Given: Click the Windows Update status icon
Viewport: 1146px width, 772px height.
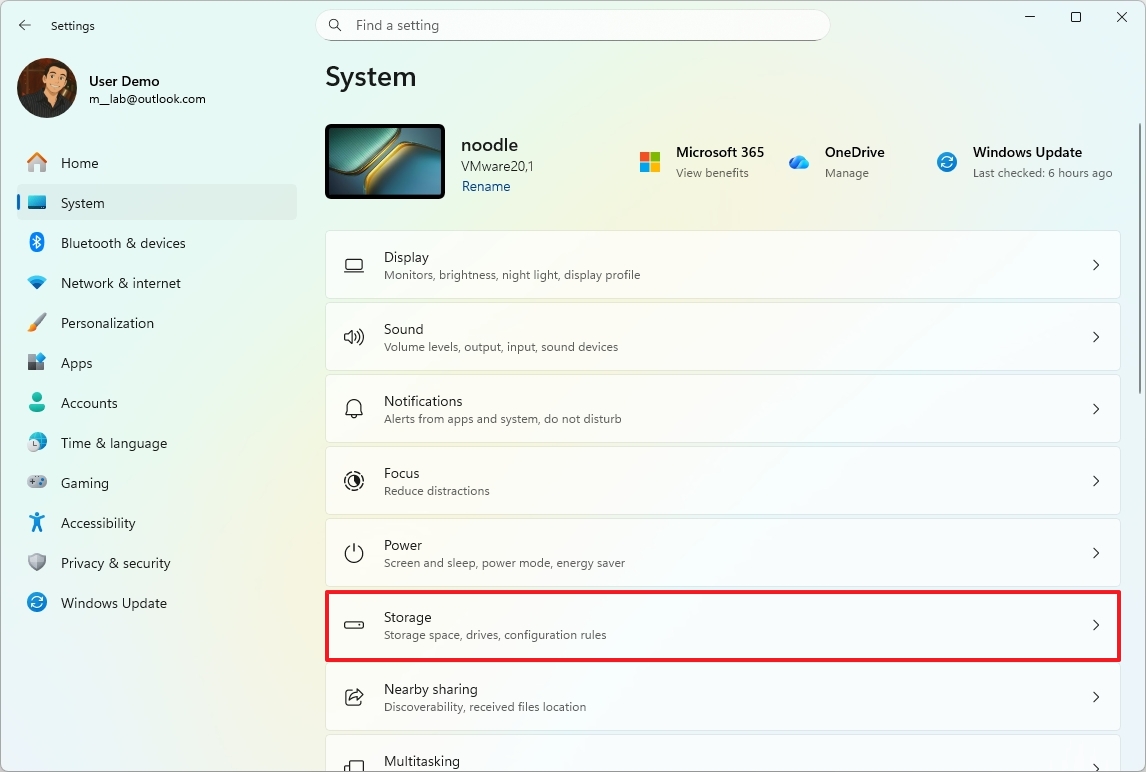Looking at the screenshot, I should (x=946, y=161).
